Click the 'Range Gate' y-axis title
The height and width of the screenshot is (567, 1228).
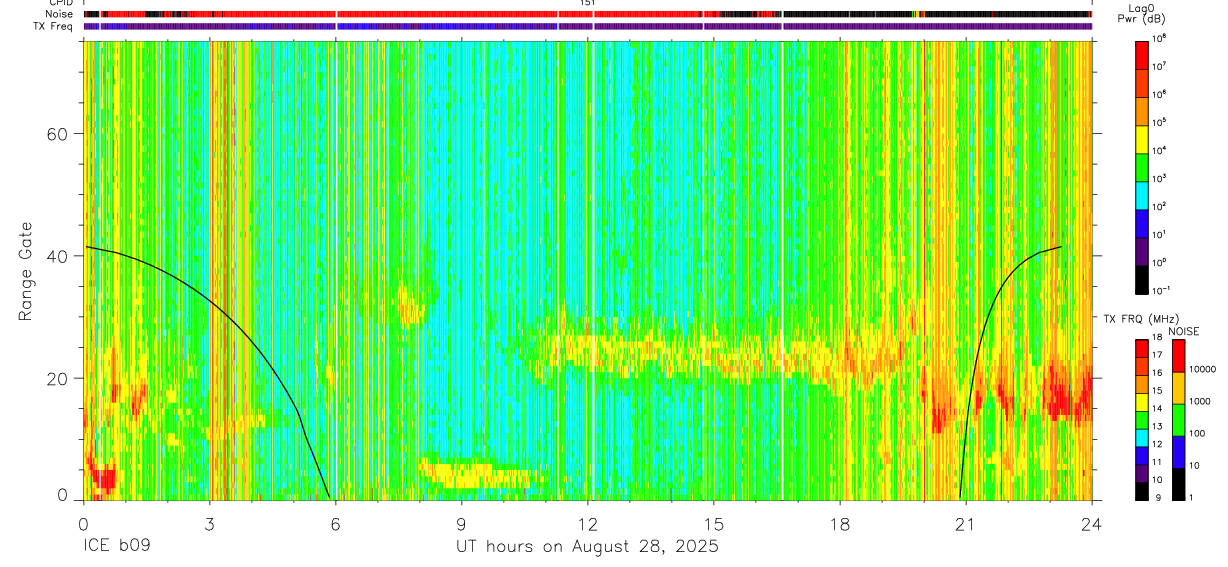tap(25, 271)
